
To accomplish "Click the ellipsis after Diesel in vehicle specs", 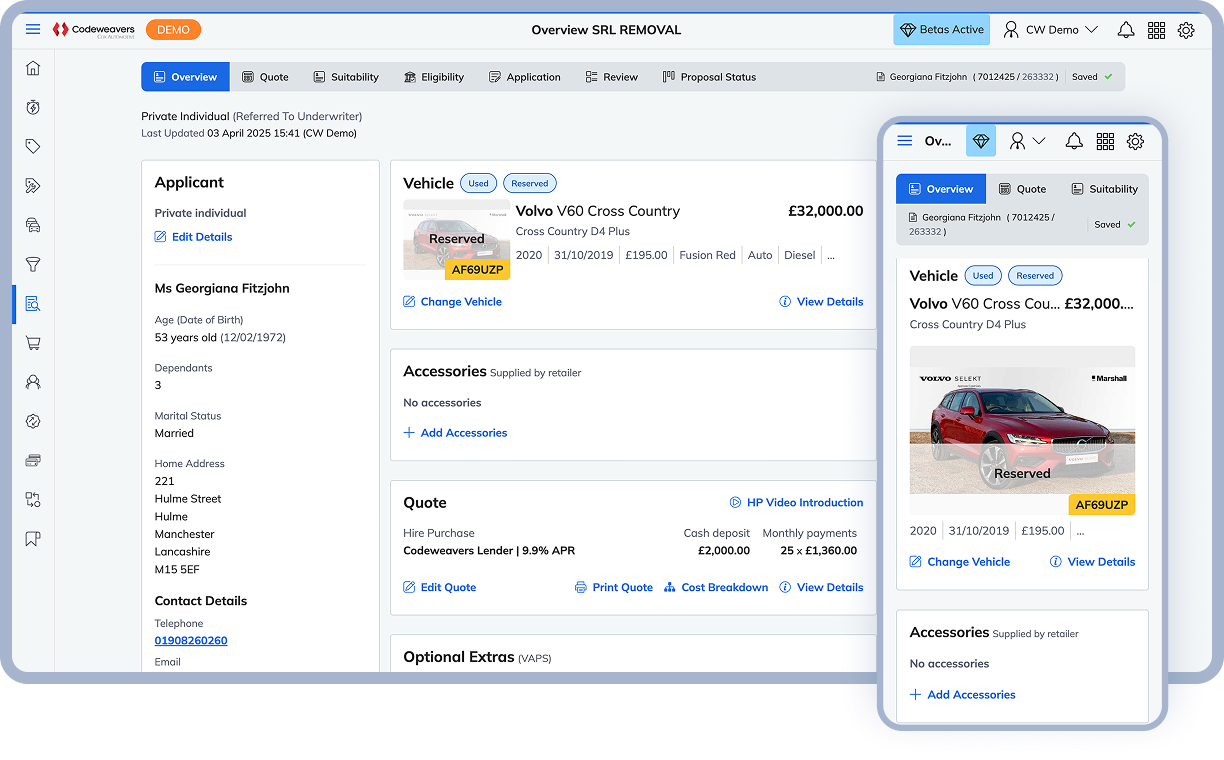I will (x=831, y=255).
